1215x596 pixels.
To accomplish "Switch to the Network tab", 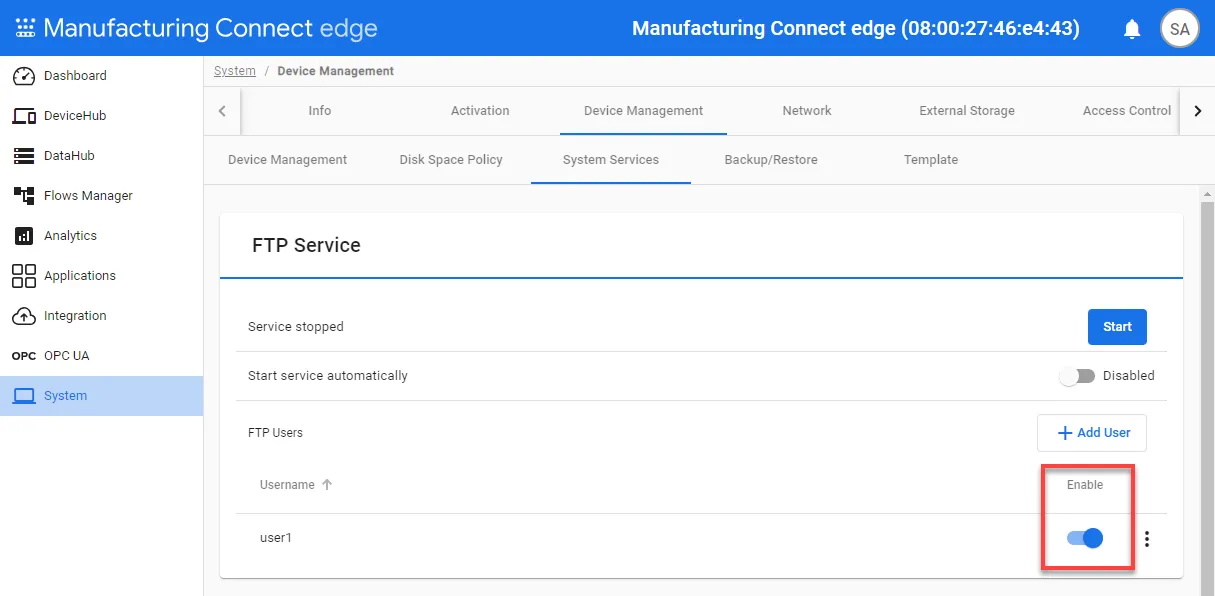I will (807, 111).
